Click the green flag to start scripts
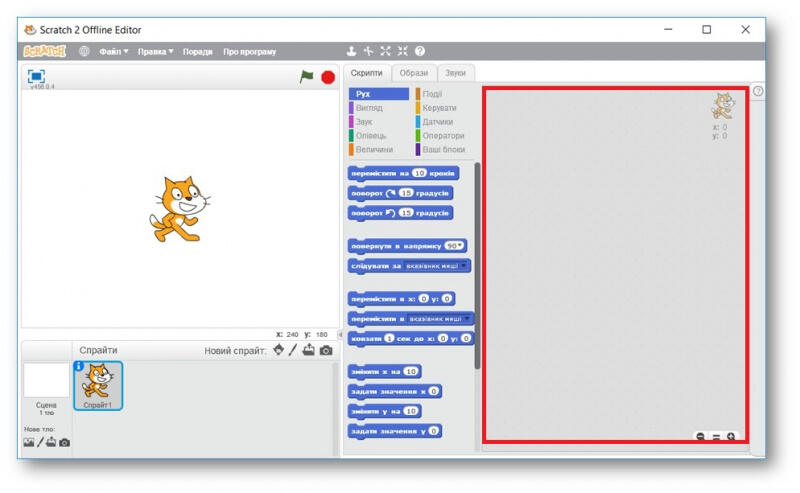This screenshot has width=800, height=493. (x=306, y=77)
